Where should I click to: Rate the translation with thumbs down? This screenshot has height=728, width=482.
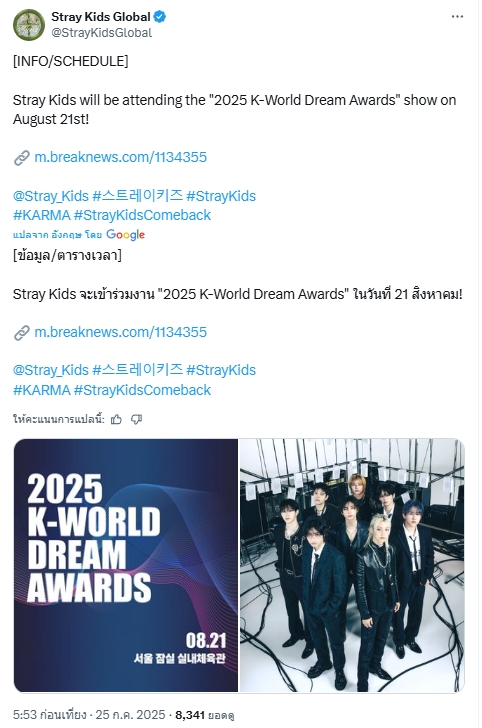[136, 419]
